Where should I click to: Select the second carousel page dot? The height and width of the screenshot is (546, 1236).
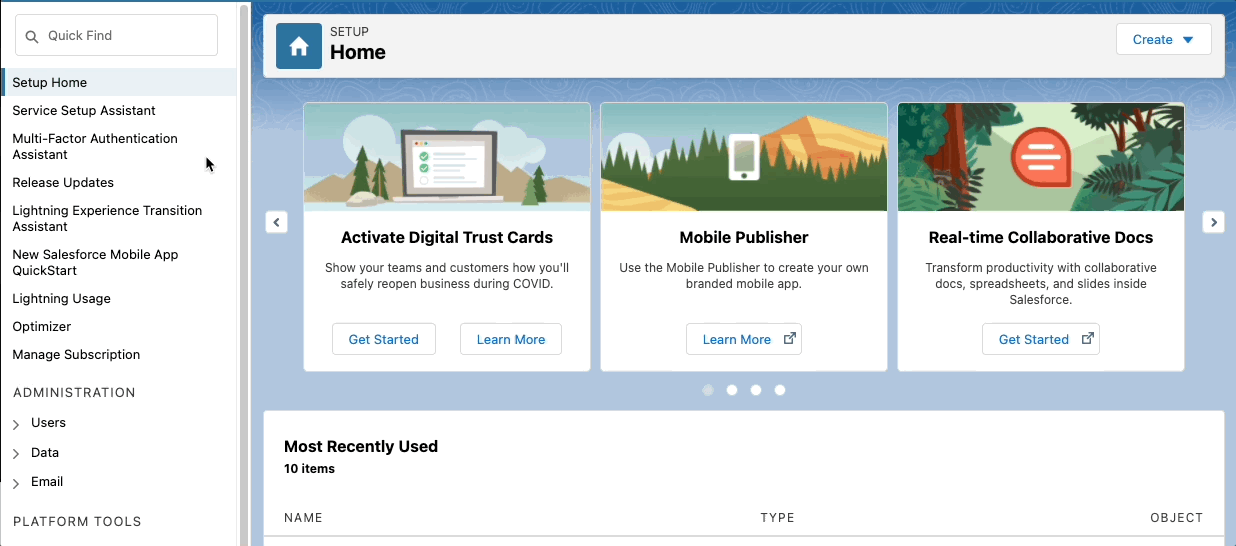(732, 390)
